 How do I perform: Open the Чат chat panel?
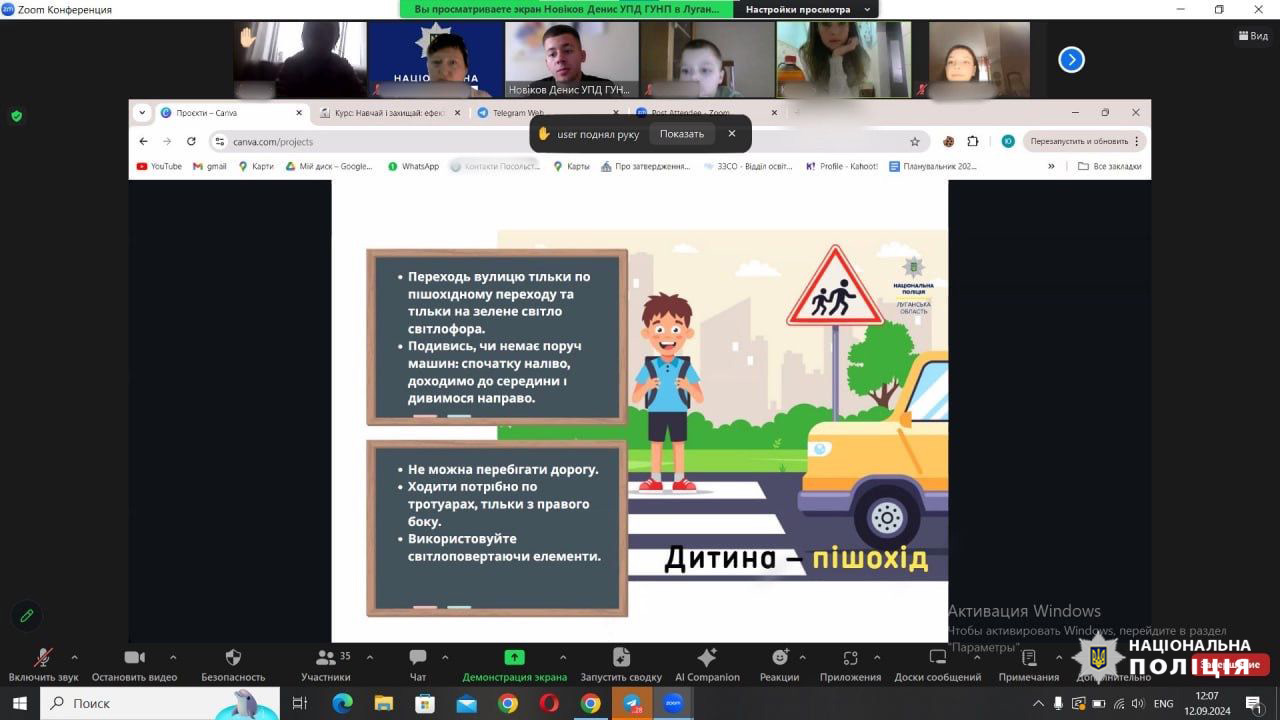tap(418, 658)
